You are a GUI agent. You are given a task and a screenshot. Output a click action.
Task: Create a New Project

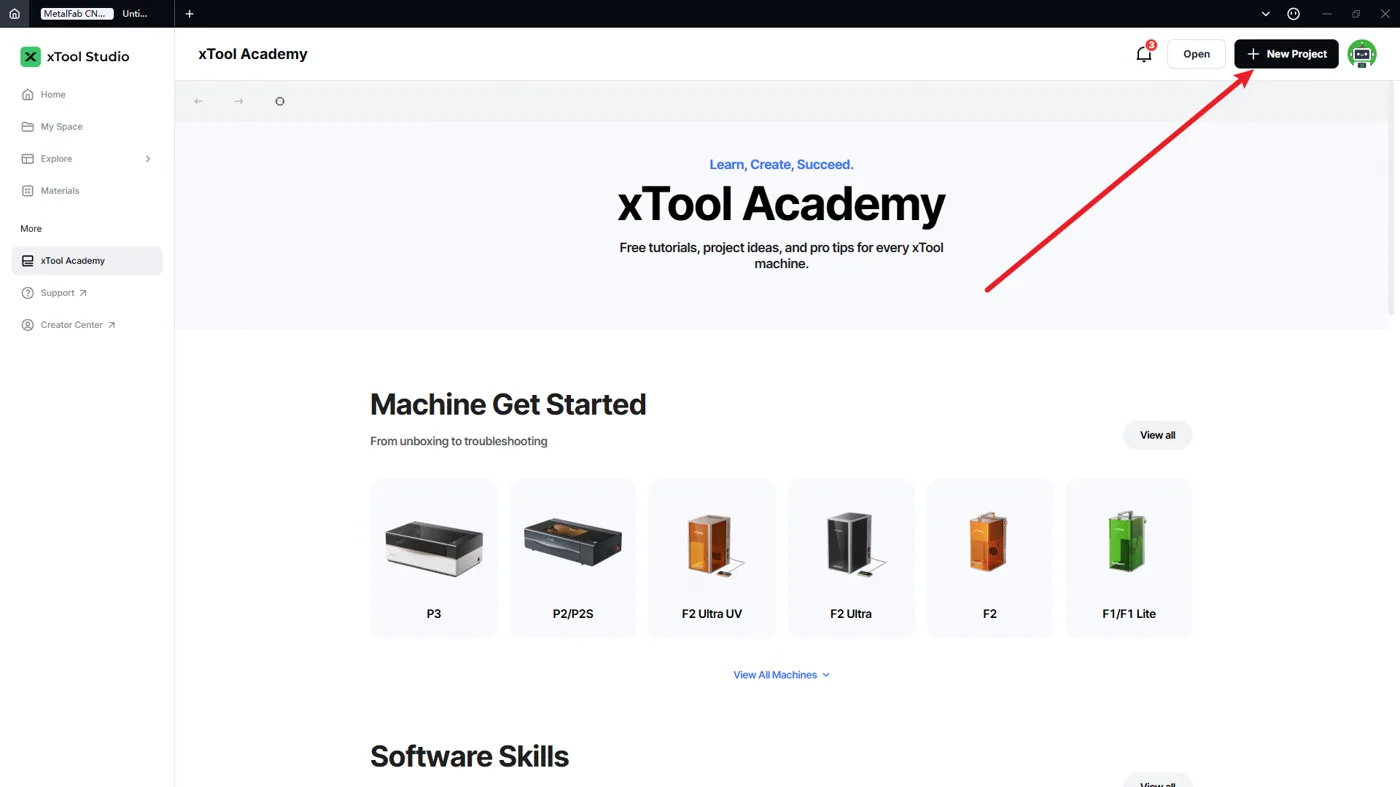point(1286,54)
